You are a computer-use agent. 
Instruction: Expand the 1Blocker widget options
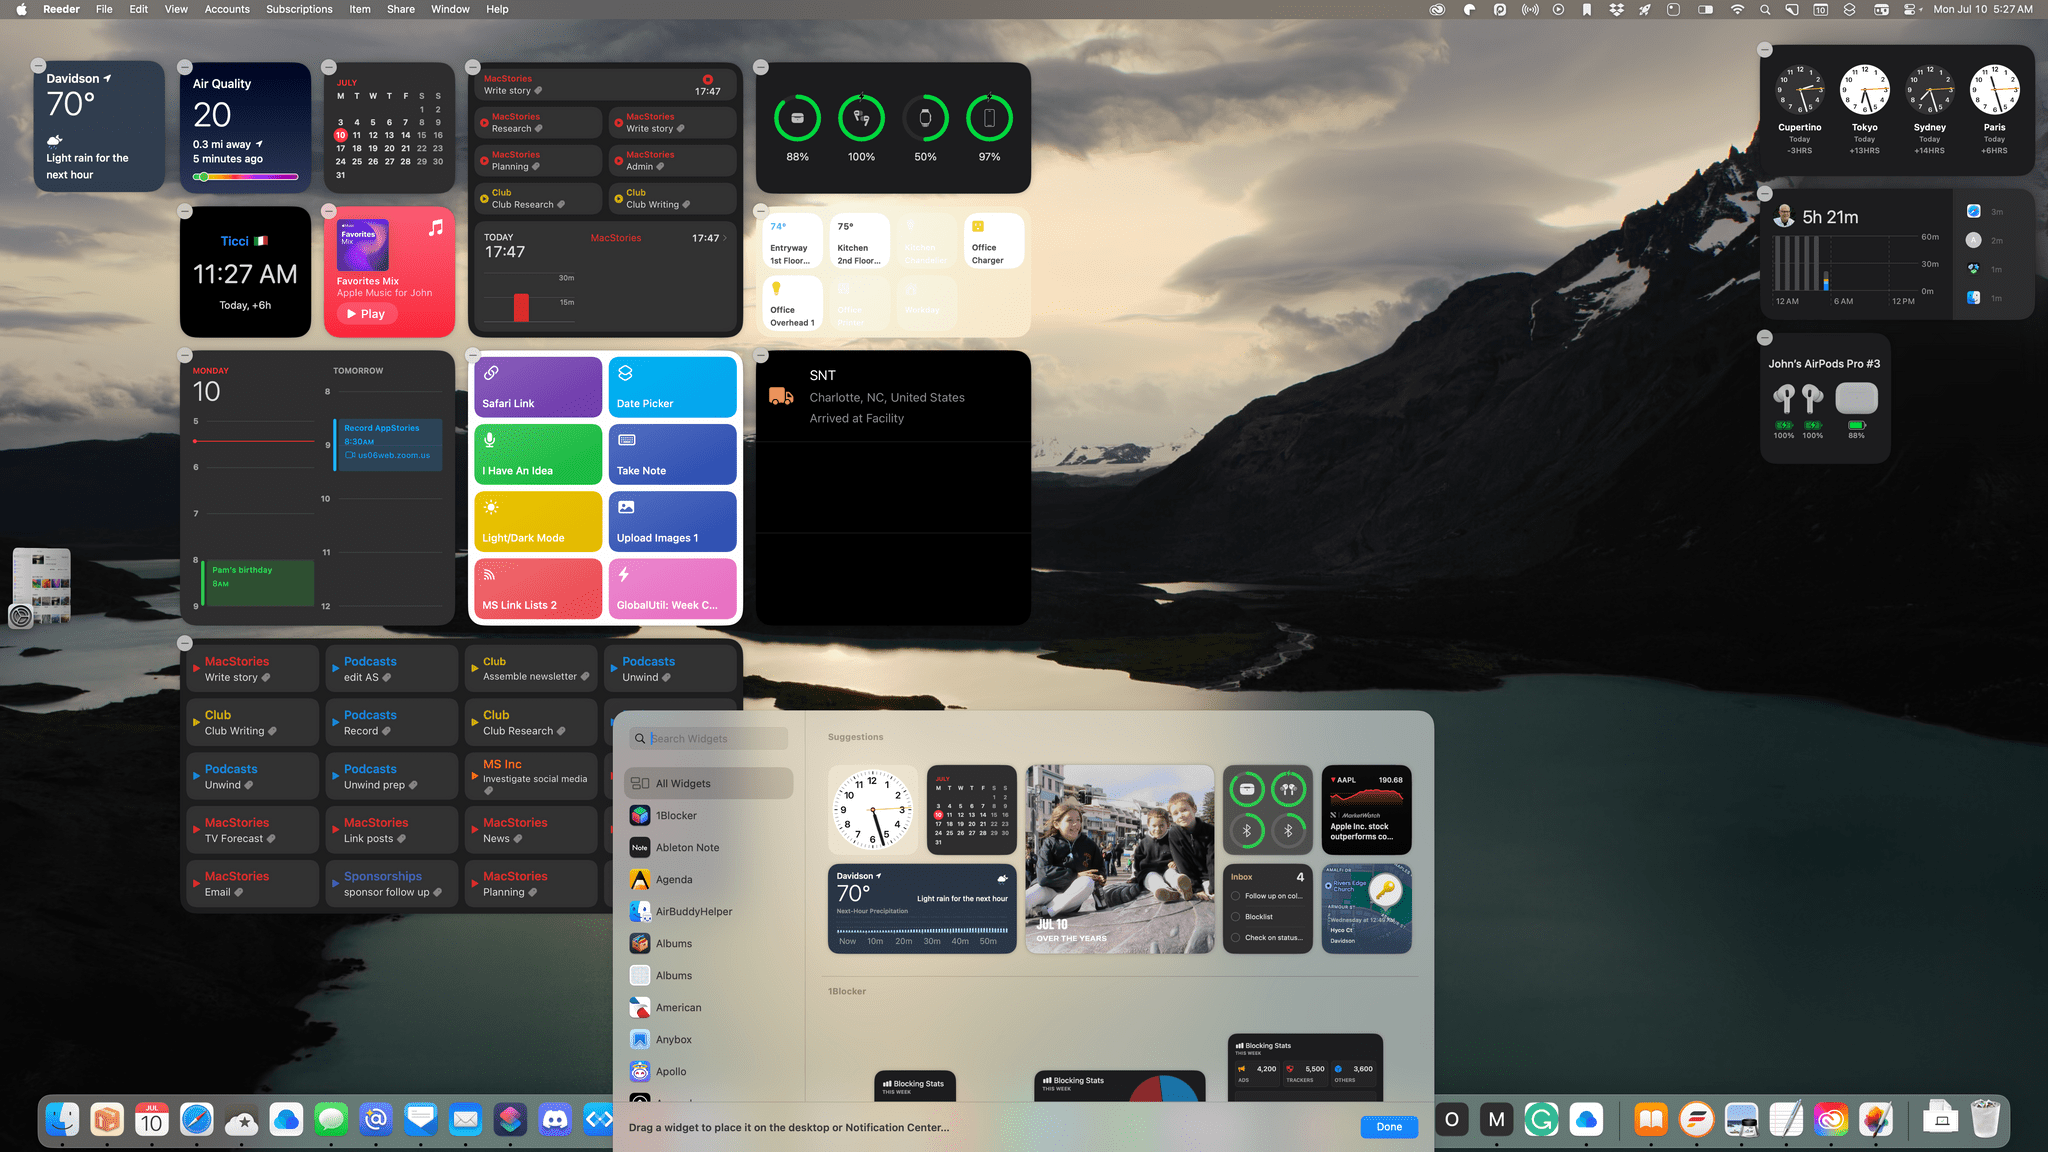675,814
